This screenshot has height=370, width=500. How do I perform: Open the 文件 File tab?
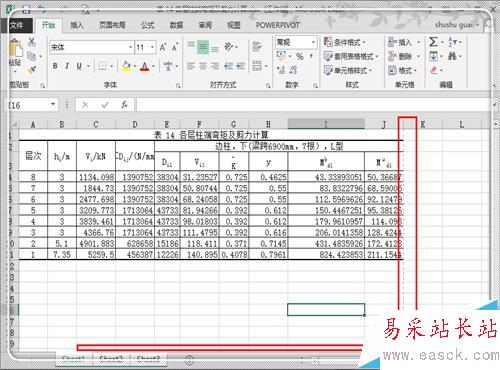click(x=16, y=25)
